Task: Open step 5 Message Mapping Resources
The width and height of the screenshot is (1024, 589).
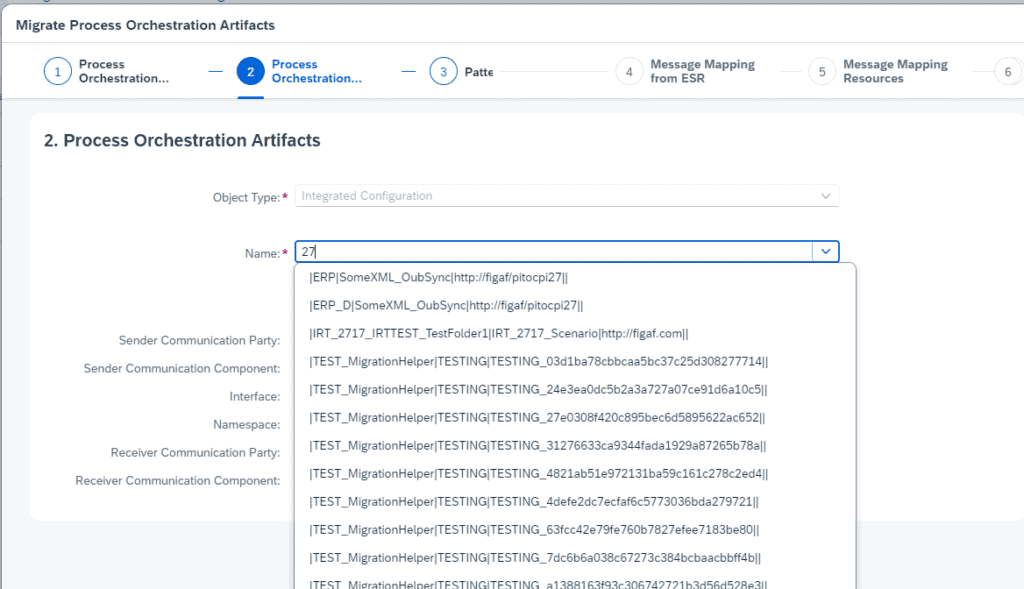Action: 895,71
